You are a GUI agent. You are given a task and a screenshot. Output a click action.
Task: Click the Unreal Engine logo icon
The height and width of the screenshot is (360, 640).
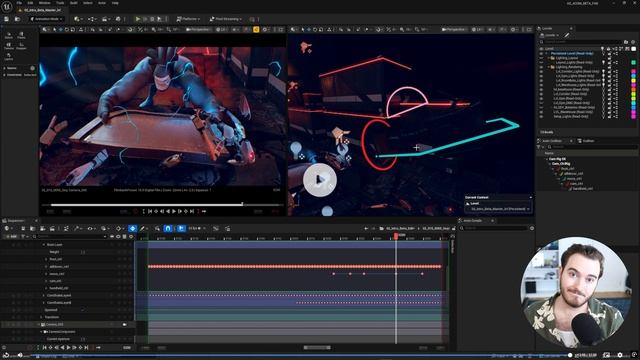click(7, 6)
